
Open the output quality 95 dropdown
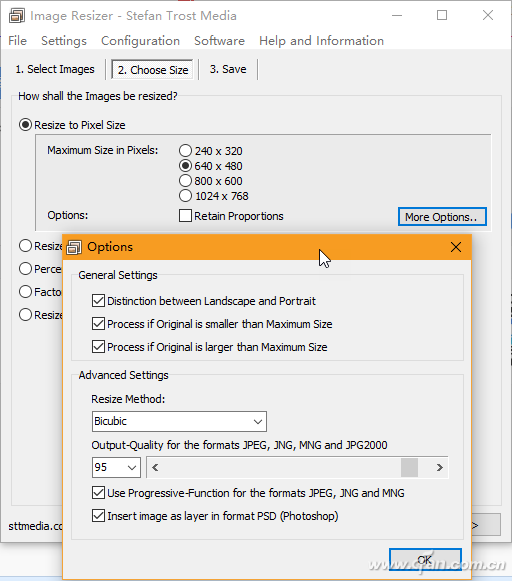(x=116, y=467)
